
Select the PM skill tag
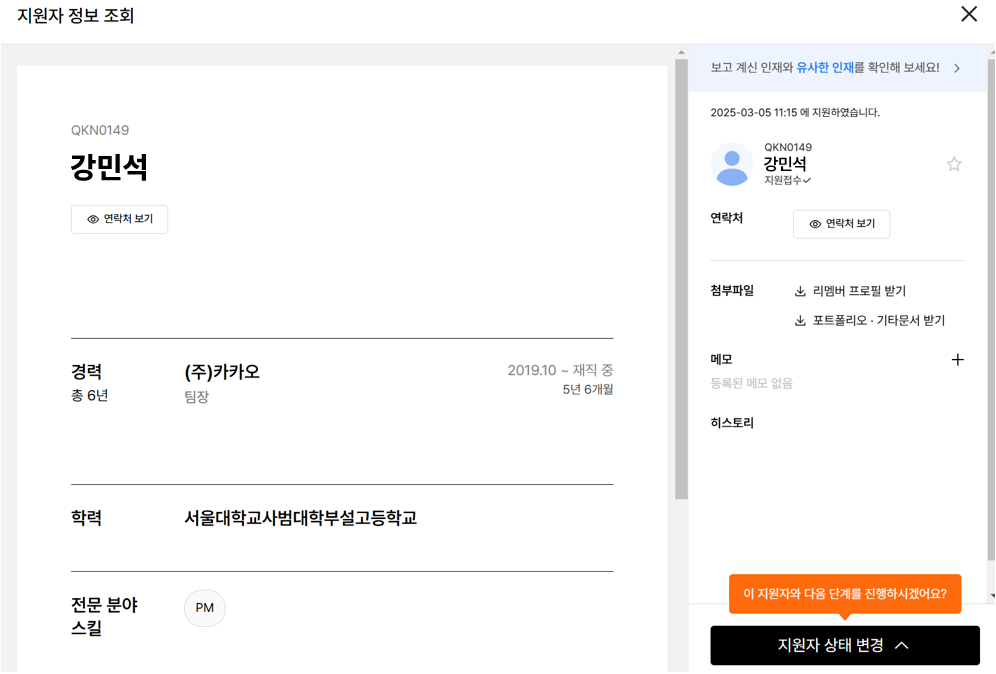205,608
